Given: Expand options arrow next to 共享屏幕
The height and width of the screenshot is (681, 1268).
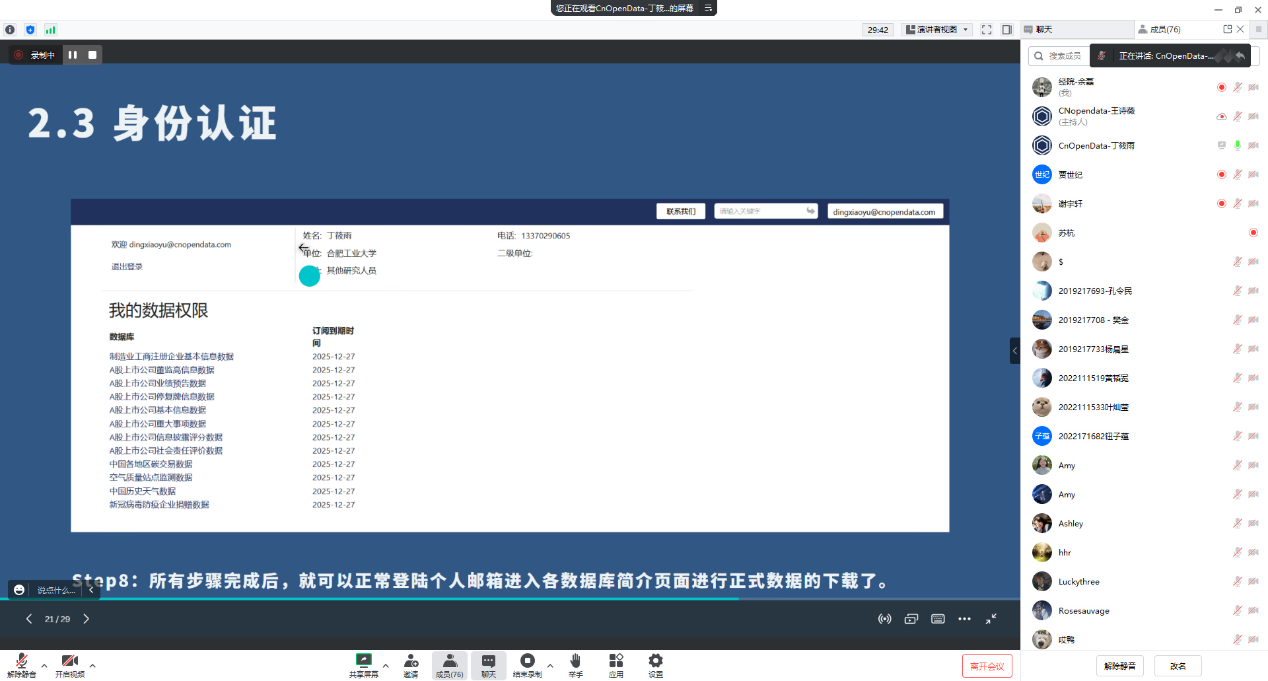Looking at the screenshot, I should tap(386, 665).
